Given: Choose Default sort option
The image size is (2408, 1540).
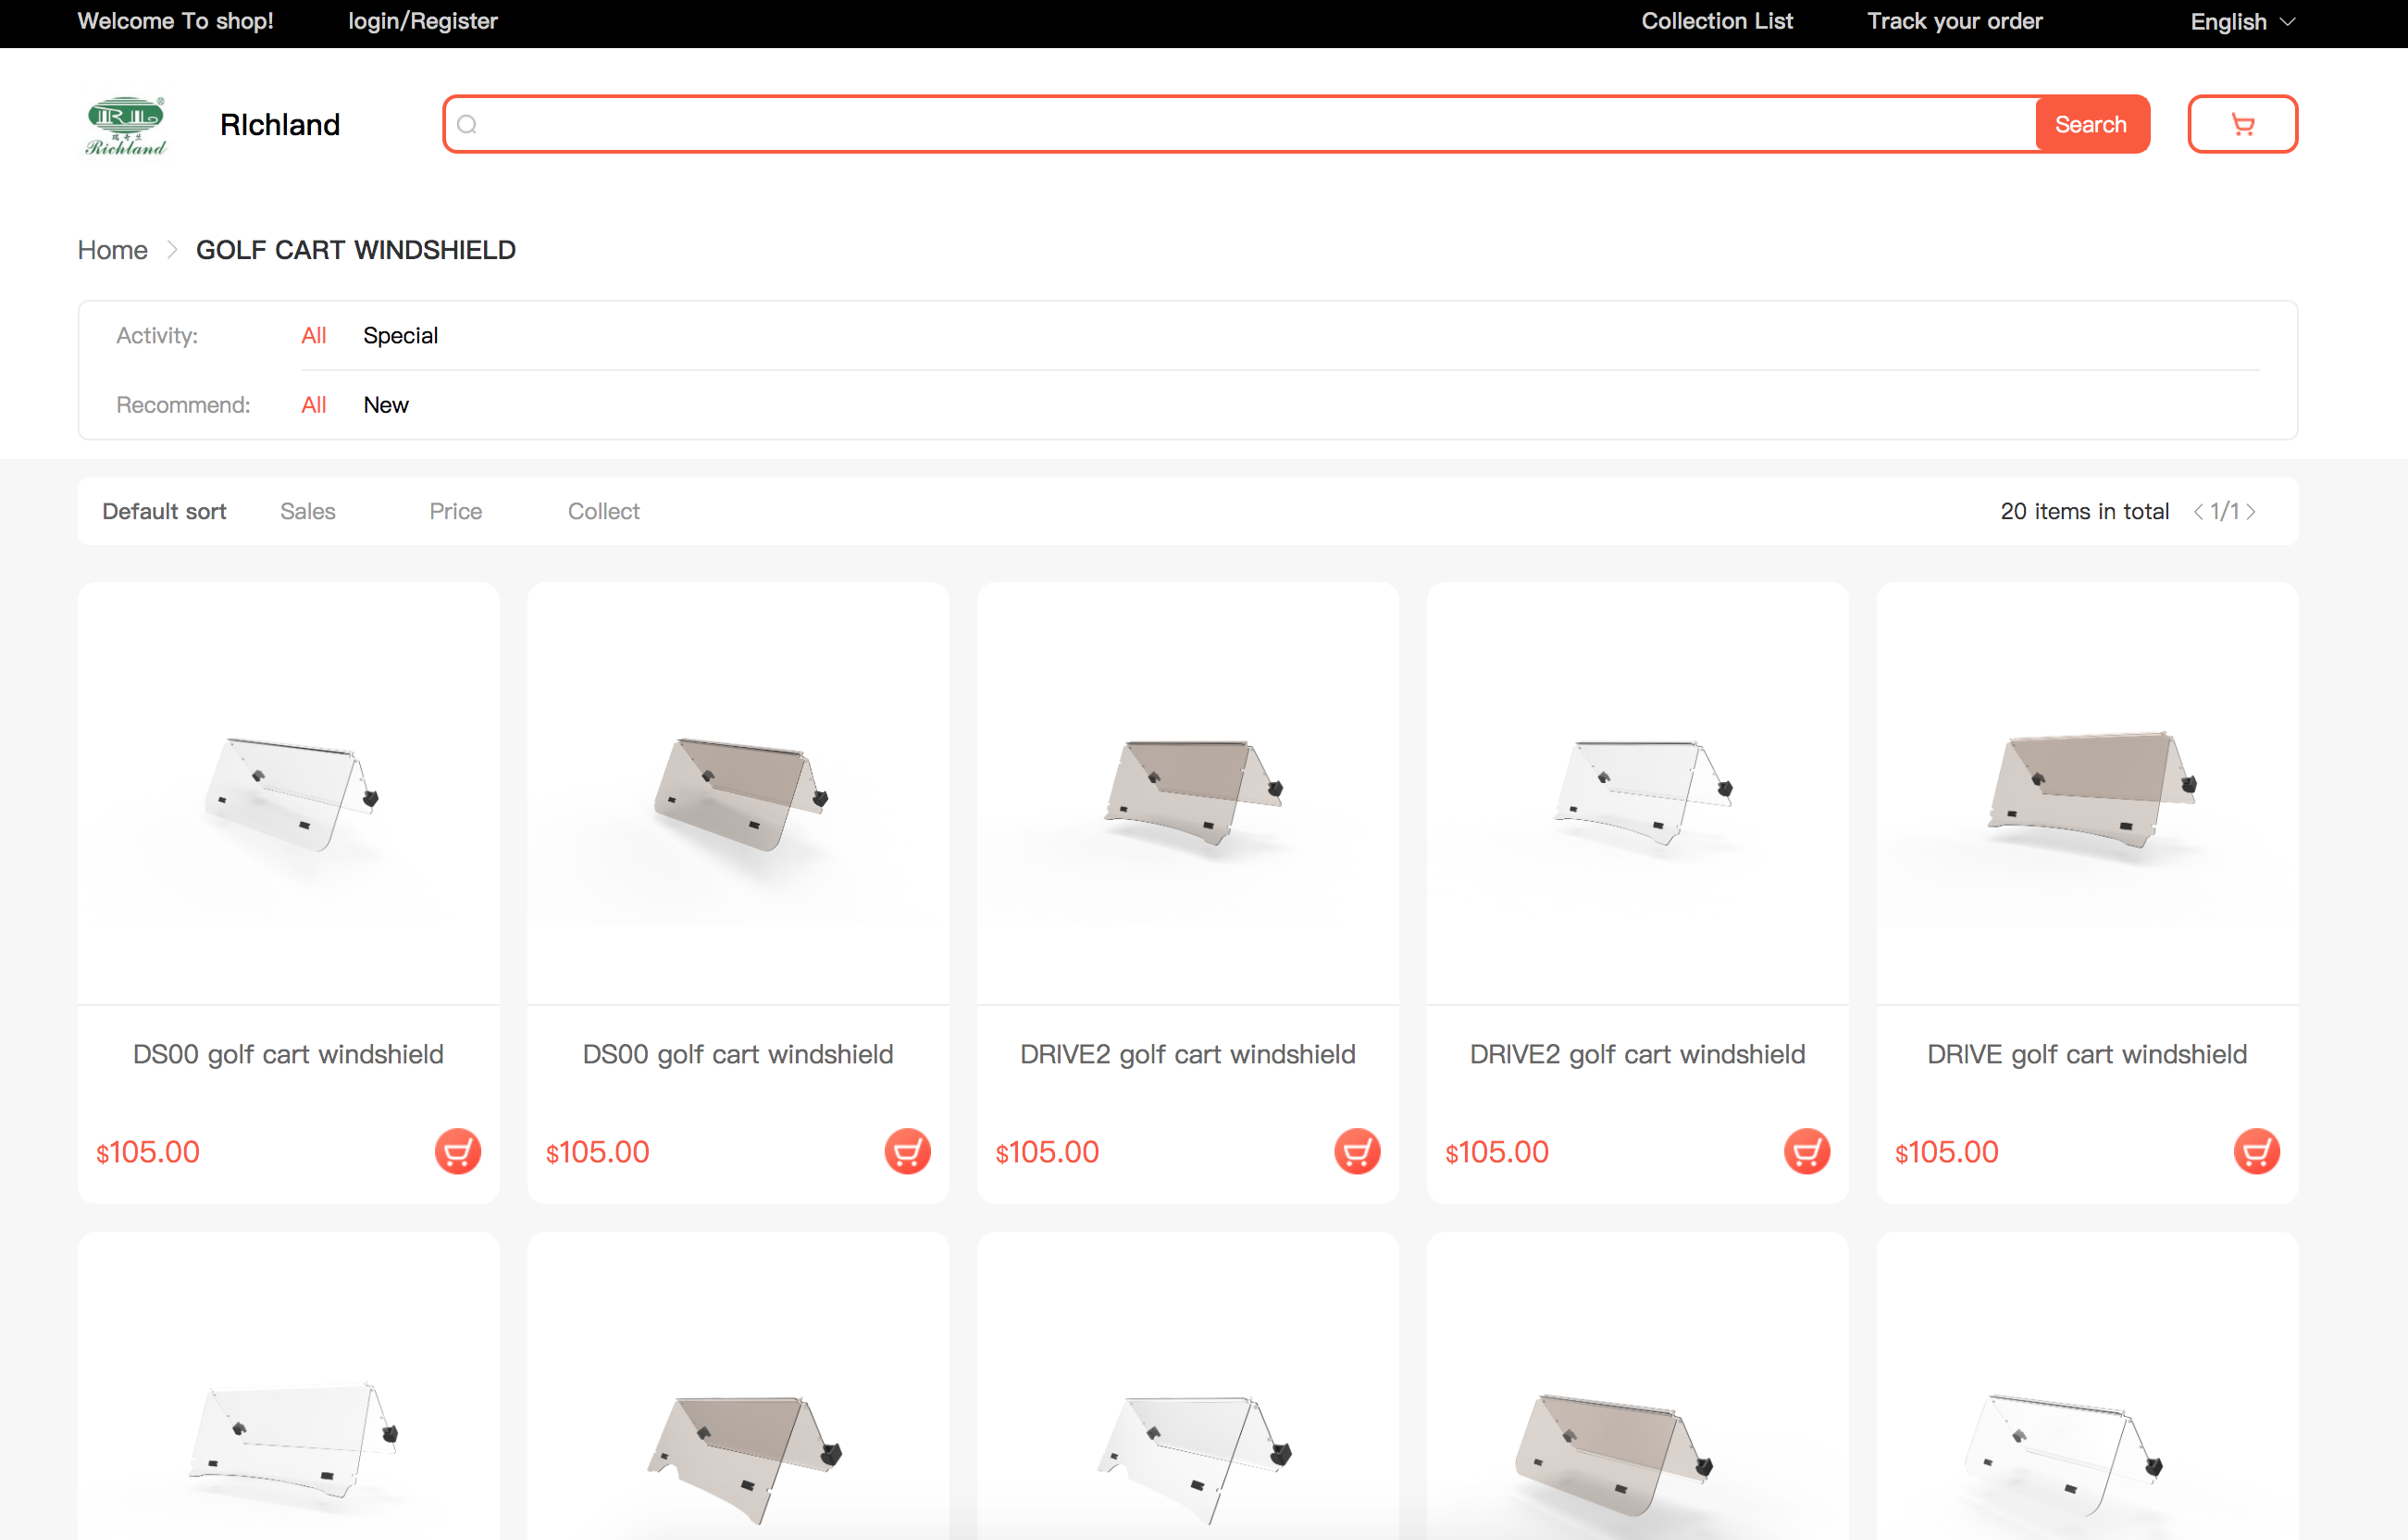Looking at the screenshot, I should pos(164,511).
